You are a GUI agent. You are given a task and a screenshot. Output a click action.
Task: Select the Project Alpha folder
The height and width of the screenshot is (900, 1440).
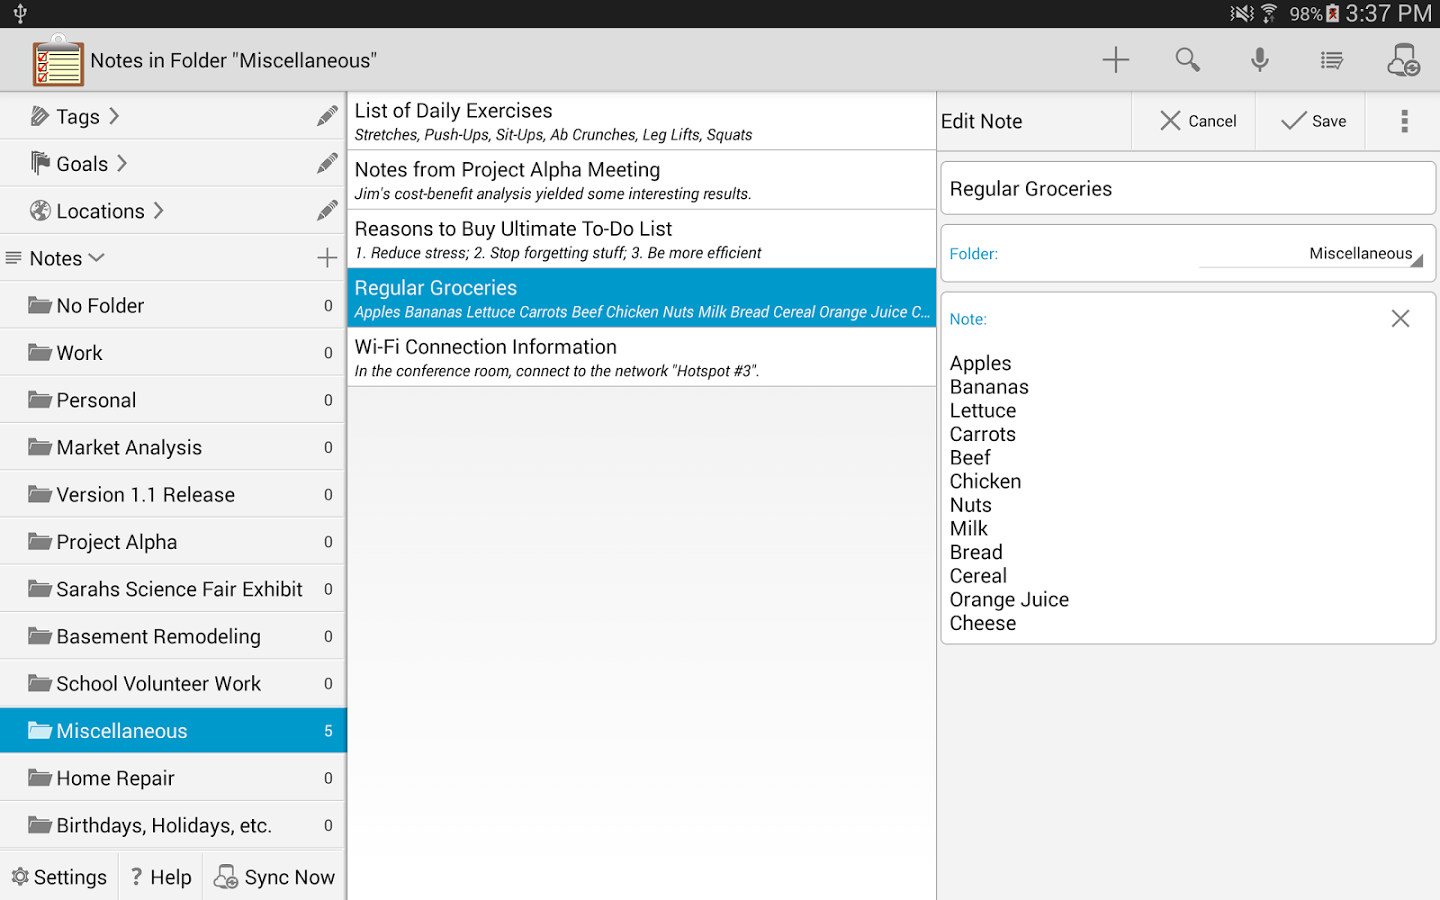[x=173, y=542]
